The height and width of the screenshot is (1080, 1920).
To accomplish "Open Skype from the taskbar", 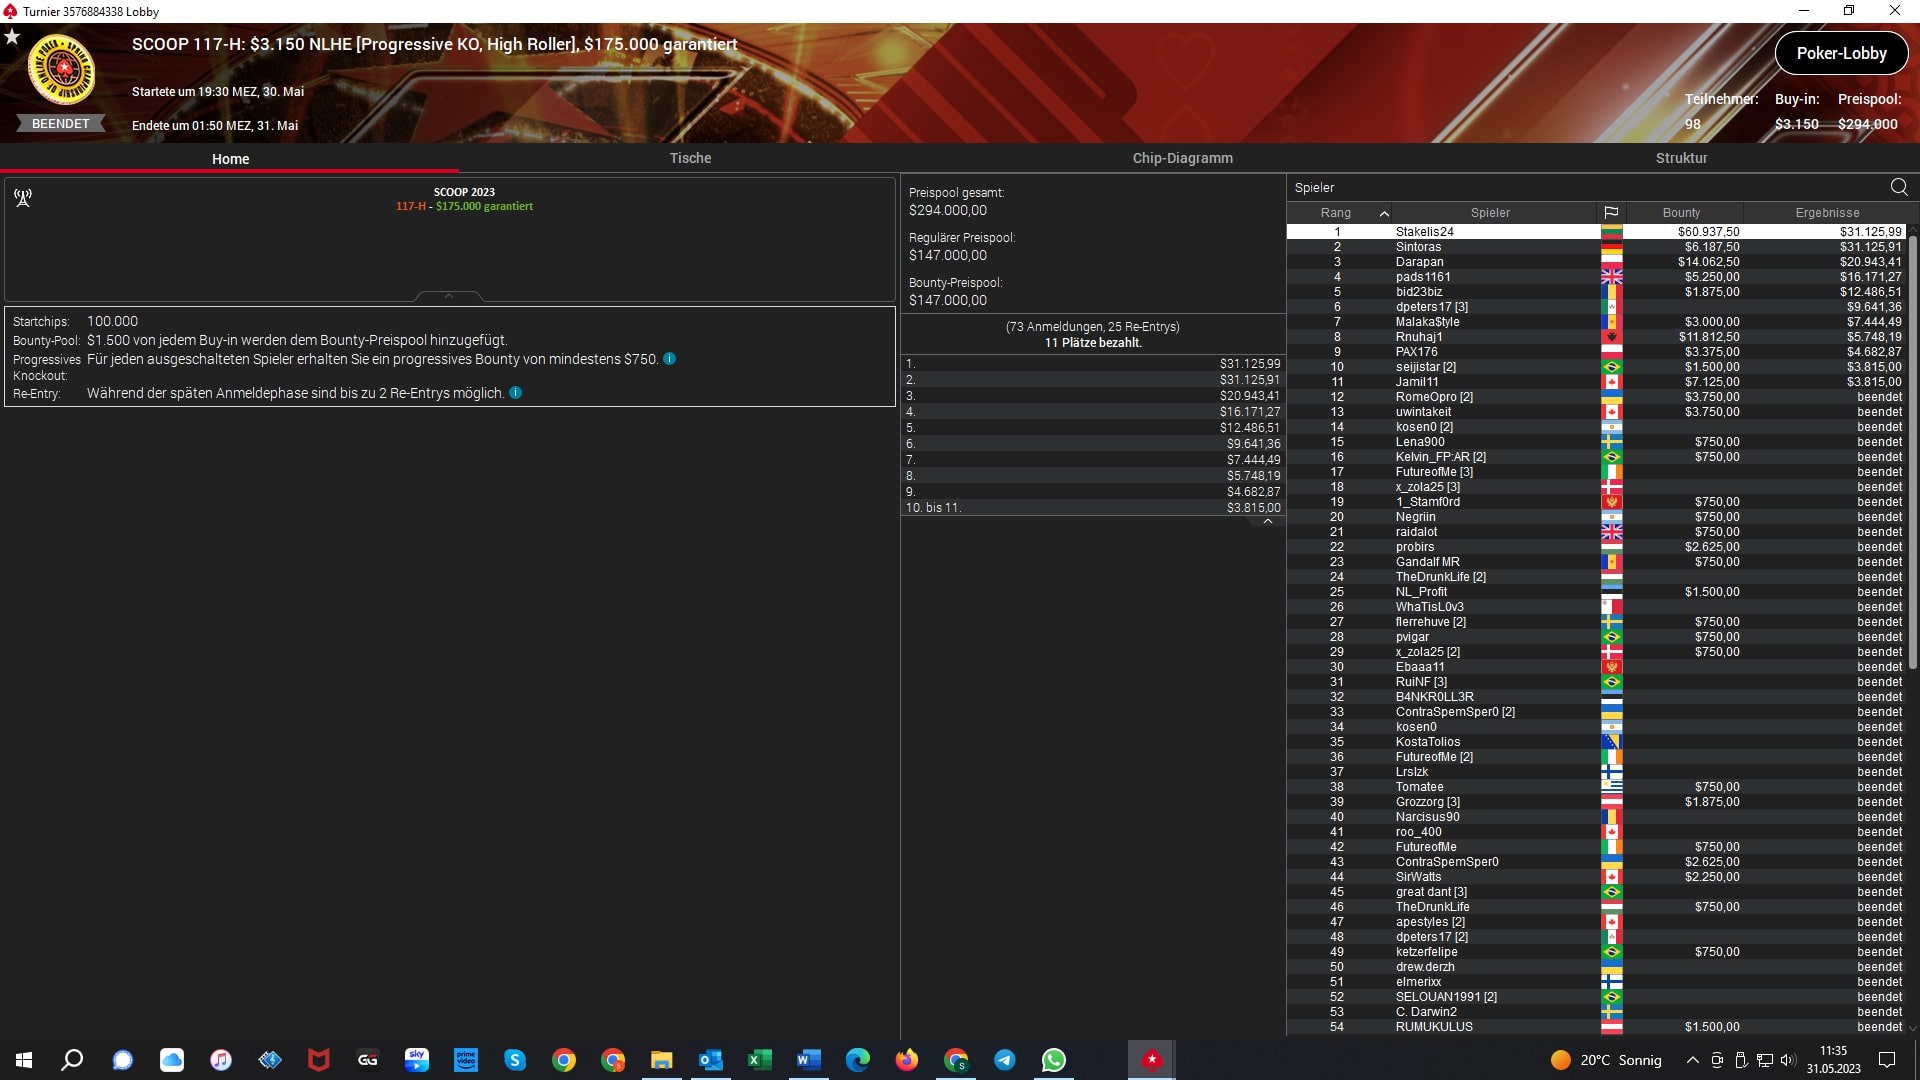I will [515, 1060].
